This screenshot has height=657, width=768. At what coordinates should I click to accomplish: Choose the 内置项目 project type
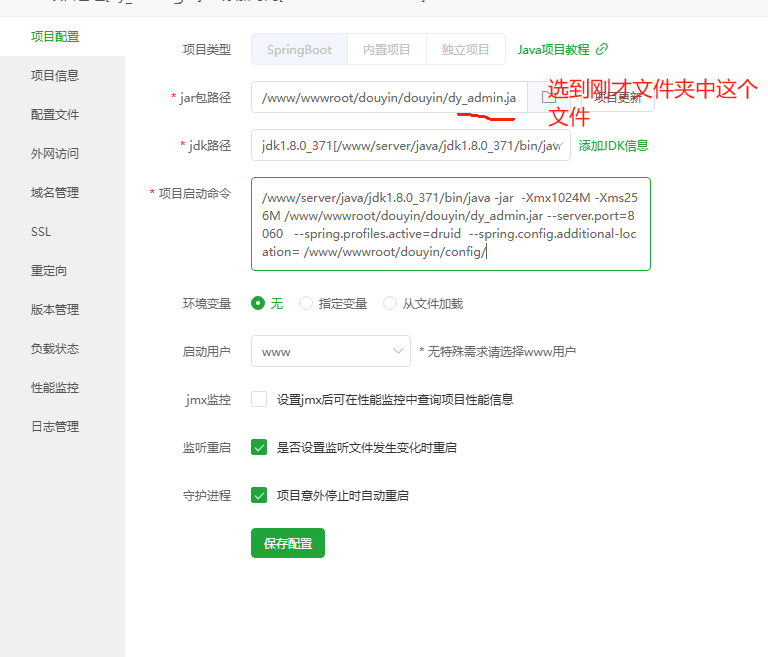coord(387,49)
